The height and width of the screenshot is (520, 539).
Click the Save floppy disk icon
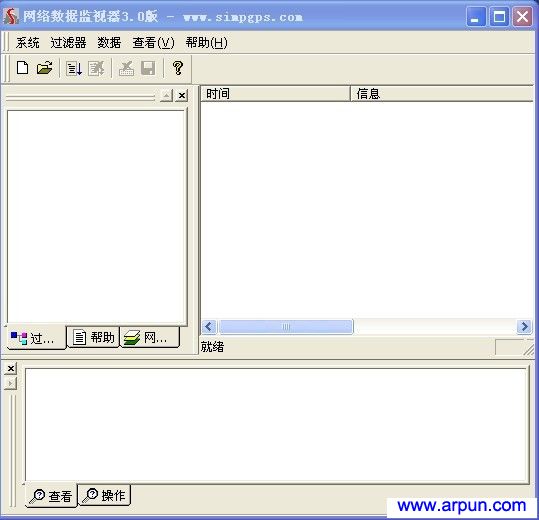click(x=148, y=68)
